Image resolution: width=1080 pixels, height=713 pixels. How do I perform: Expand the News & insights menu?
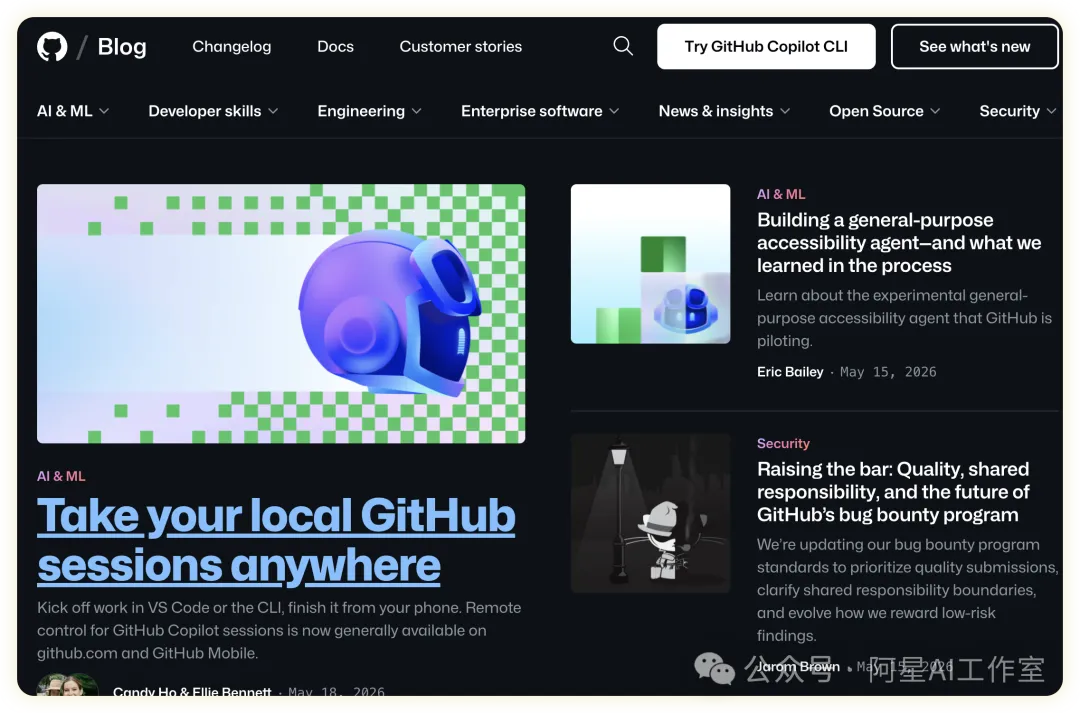(724, 111)
